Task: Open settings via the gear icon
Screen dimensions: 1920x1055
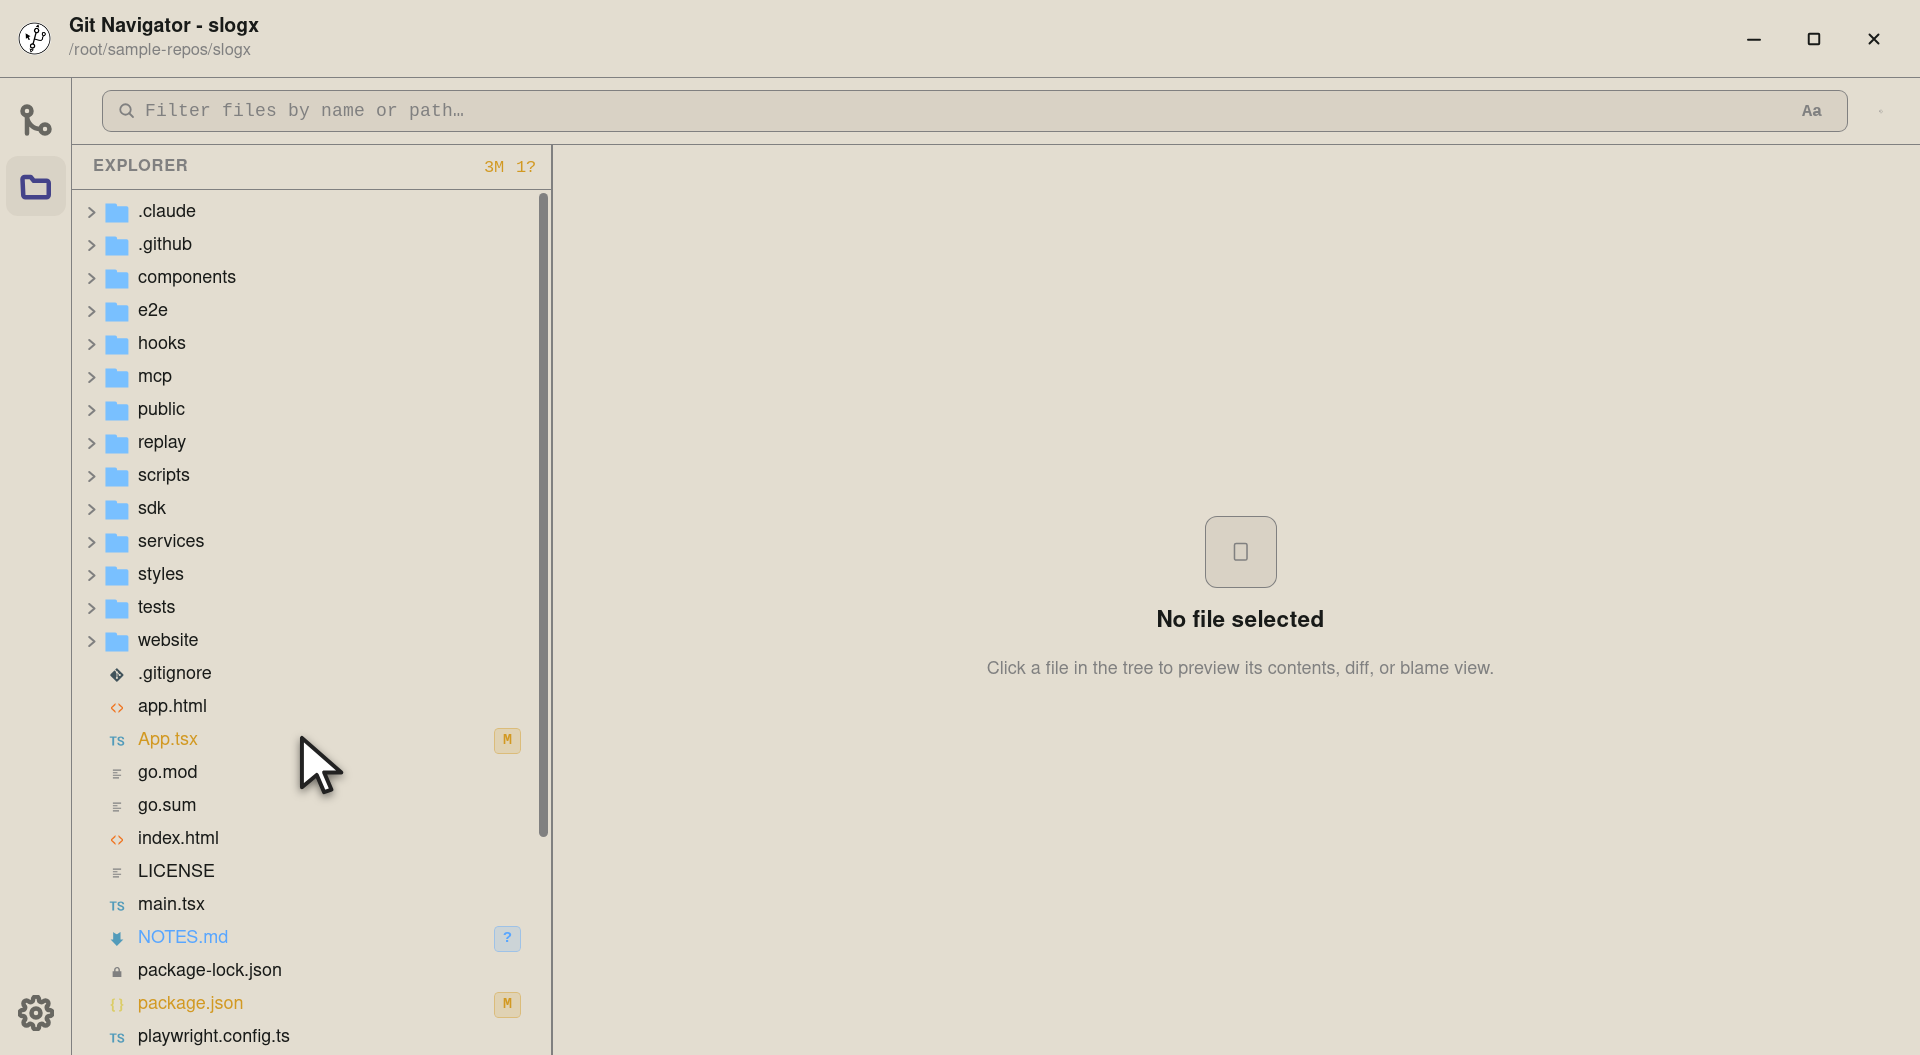Action: click(36, 1013)
